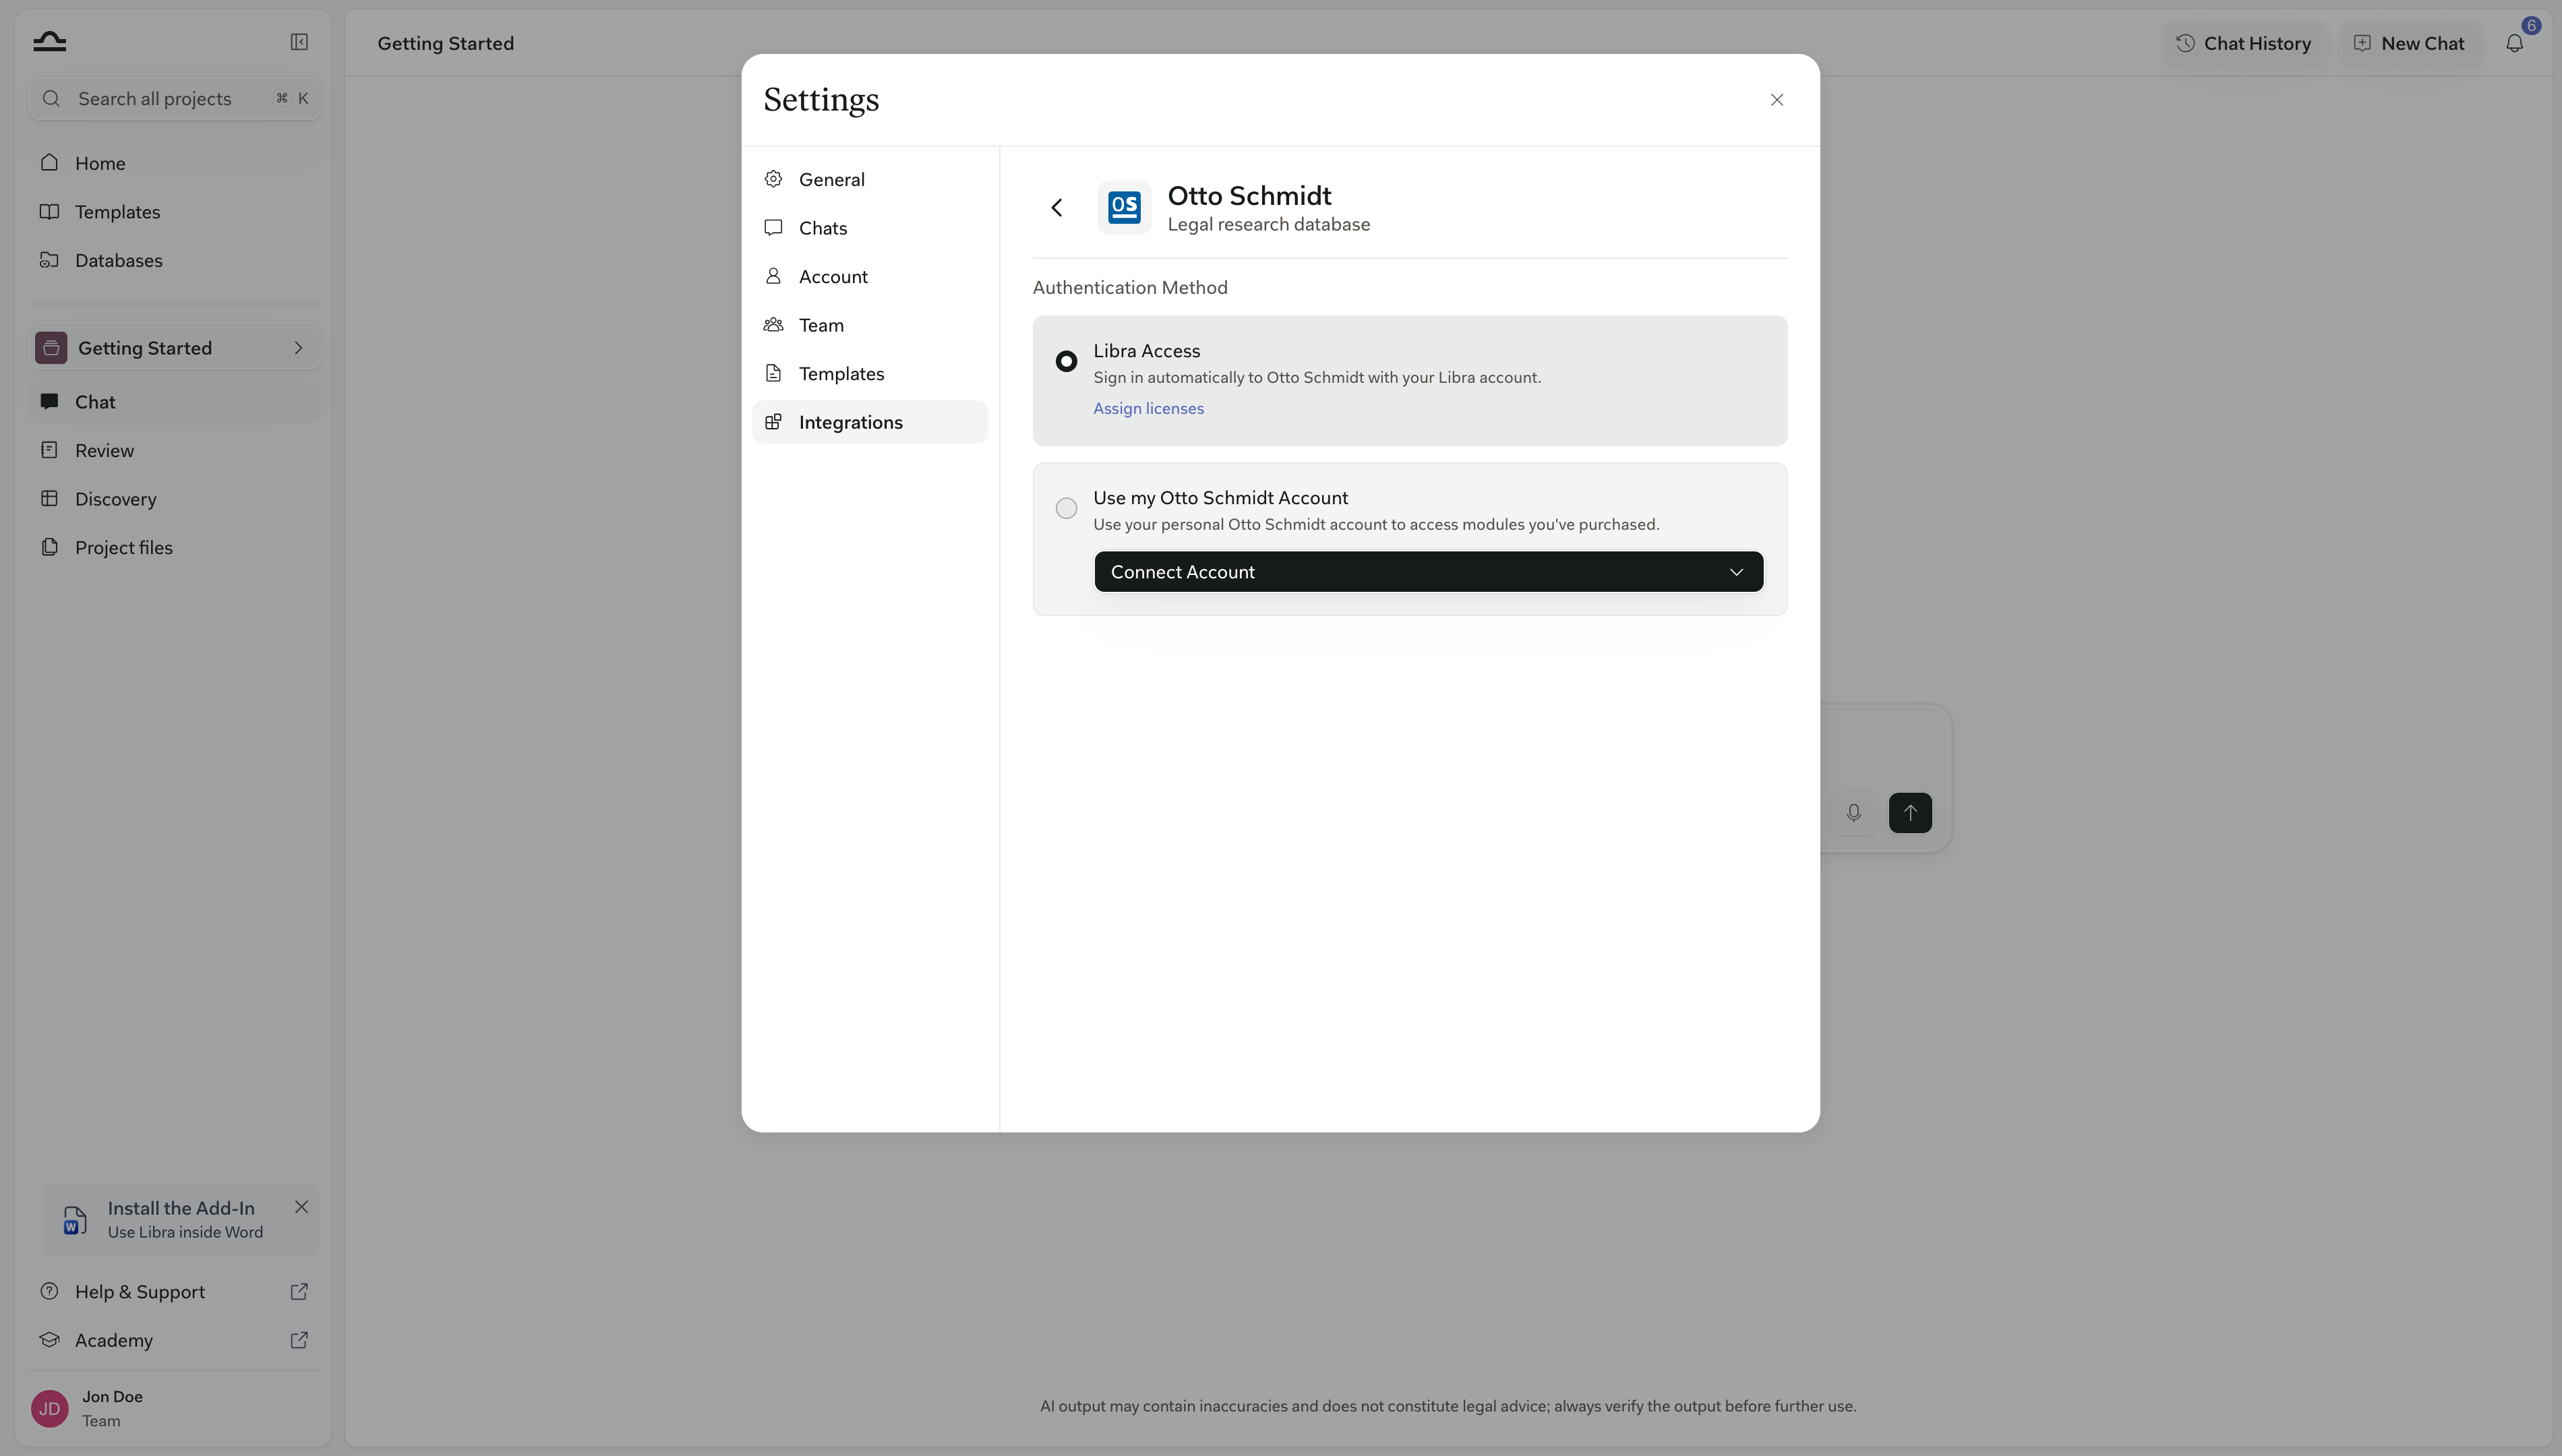Open Help & Support link
2562x1456 pixels.
[174, 1291]
